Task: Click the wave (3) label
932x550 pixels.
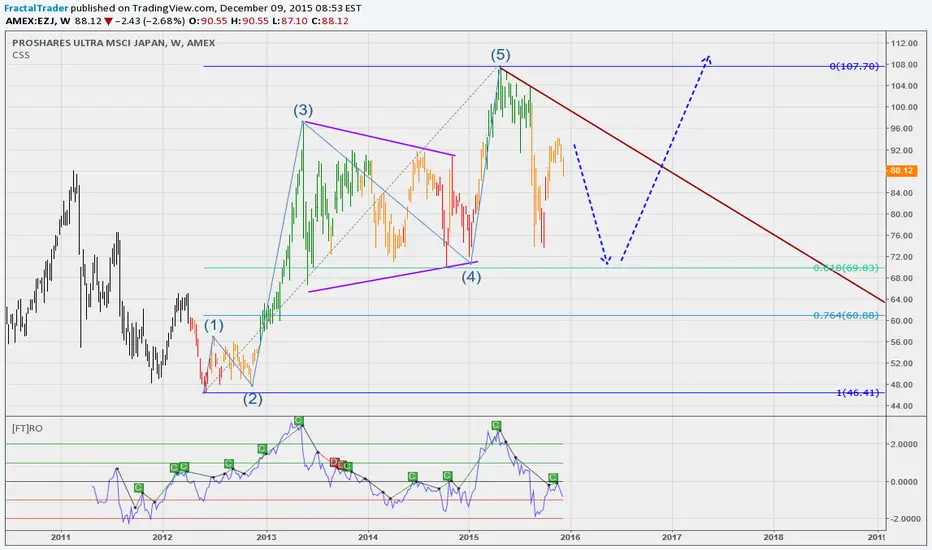Action: click(x=303, y=110)
